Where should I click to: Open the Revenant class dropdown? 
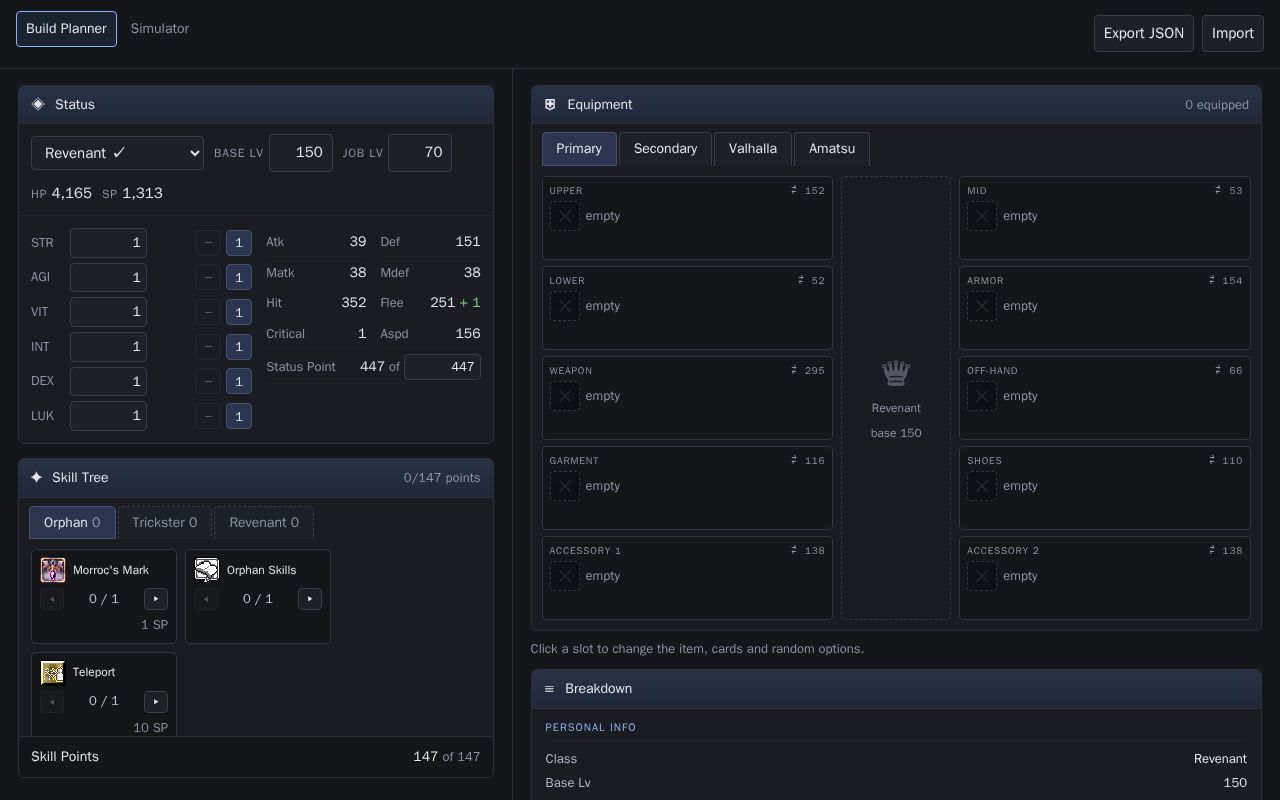117,153
